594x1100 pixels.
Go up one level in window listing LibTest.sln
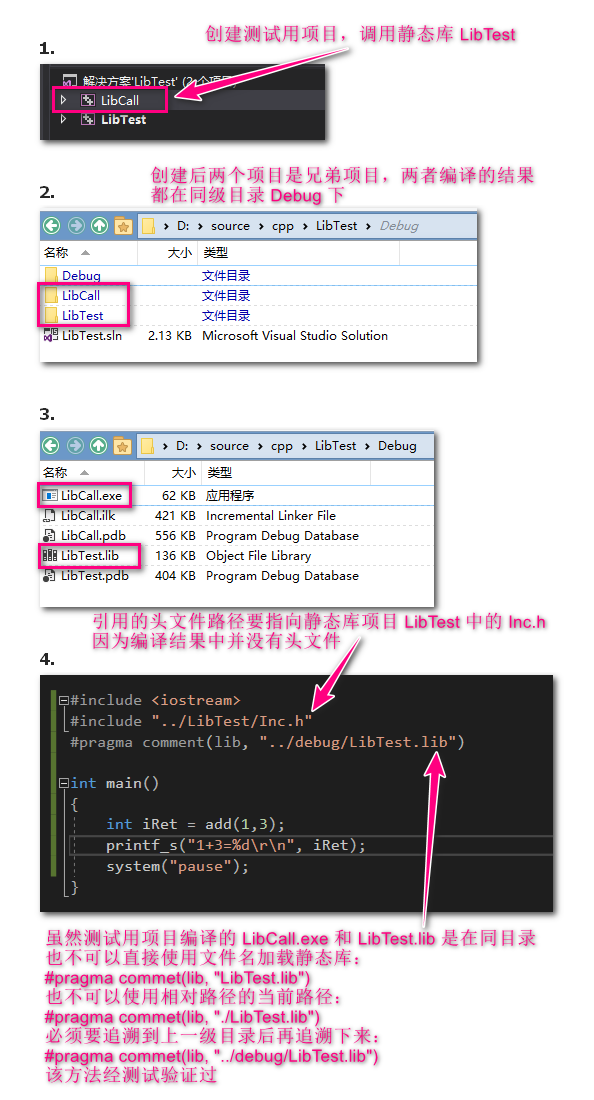click(x=100, y=225)
